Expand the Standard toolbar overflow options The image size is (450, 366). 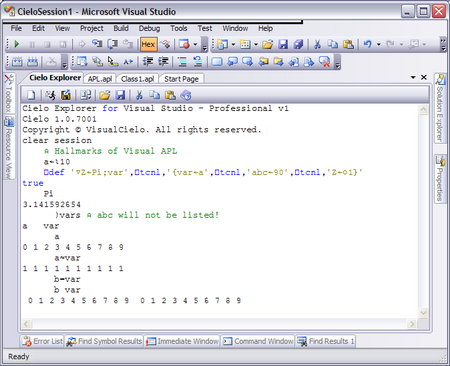(443, 44)
